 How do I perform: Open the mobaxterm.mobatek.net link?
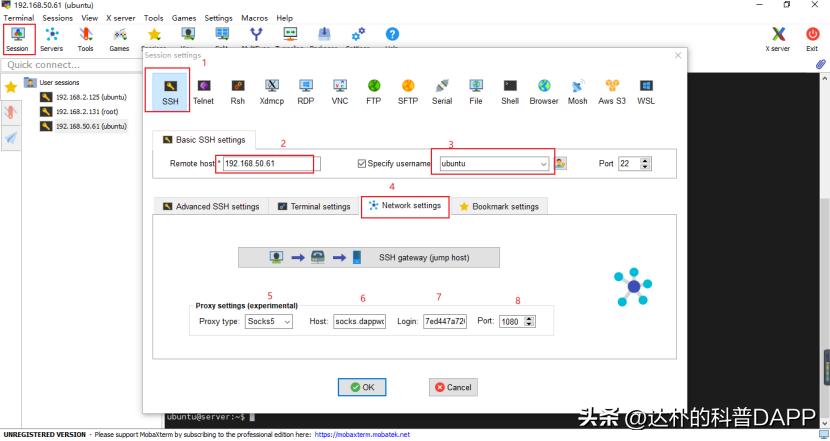[x=362, y=435]
